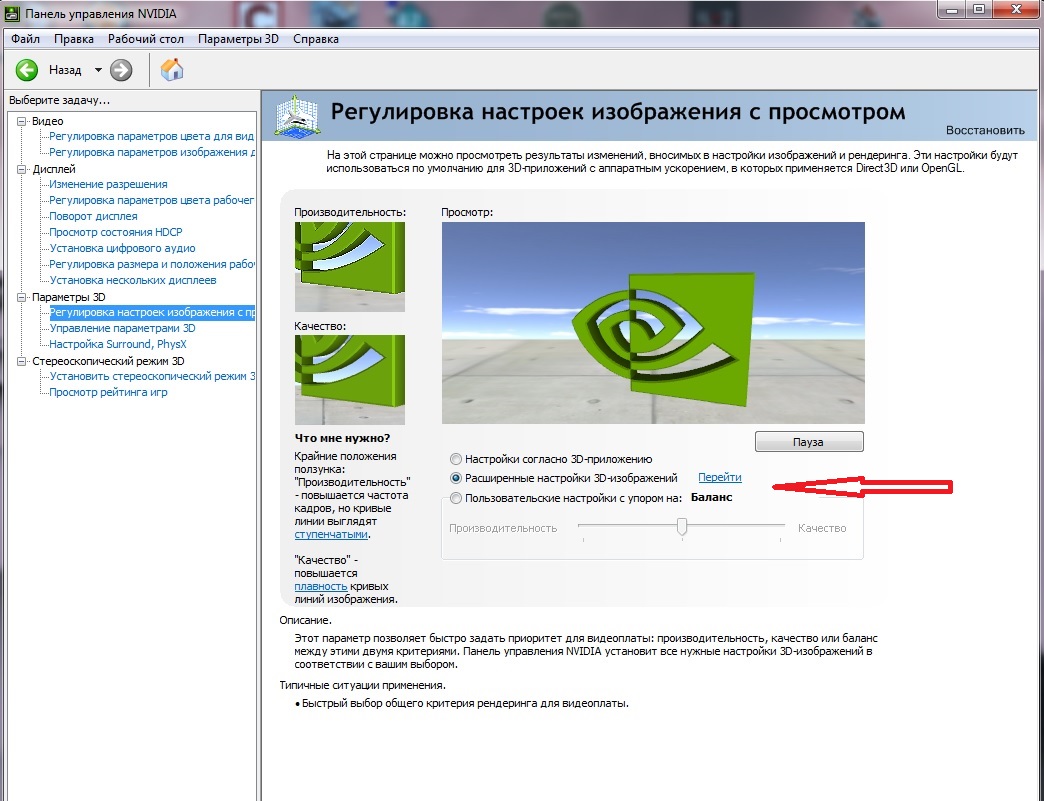Viewport: 1044px width, 801px height.
Task: Click the Выберите задачу... label
Action: point(59,100)
